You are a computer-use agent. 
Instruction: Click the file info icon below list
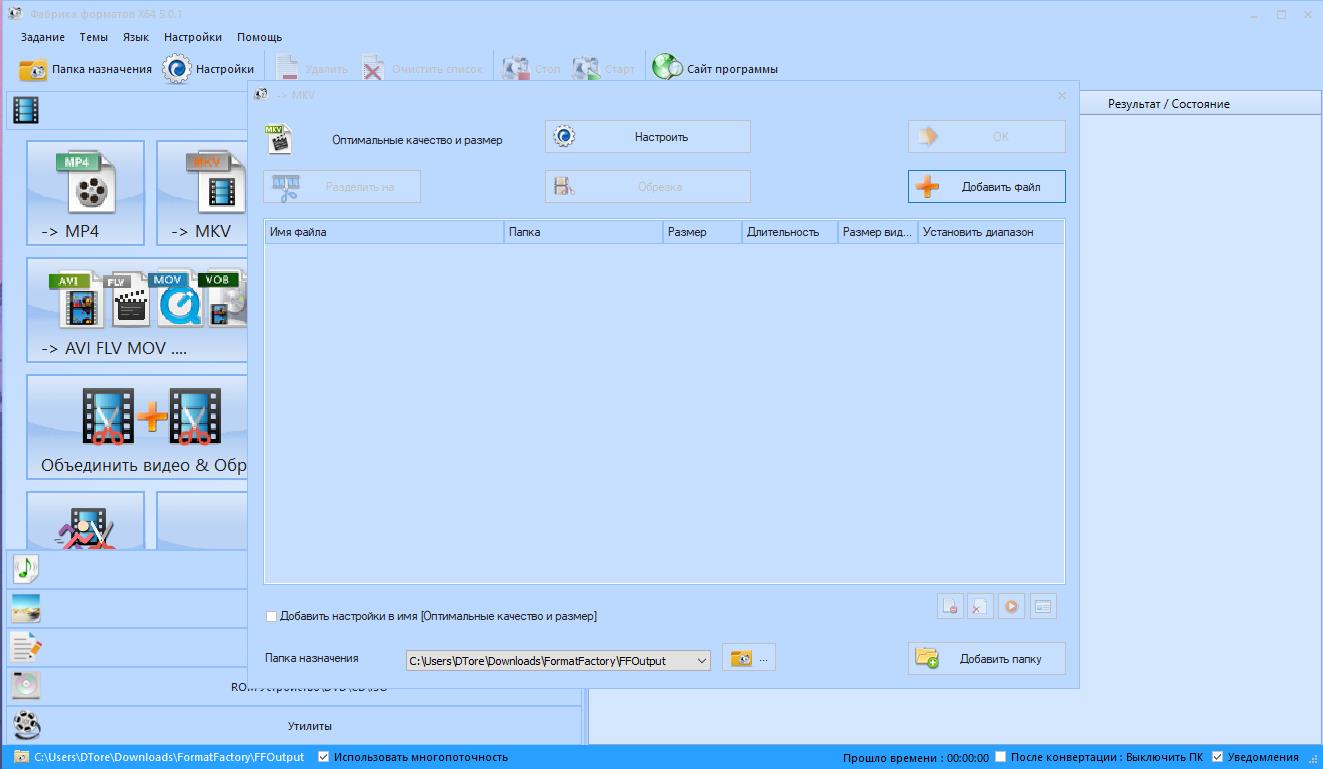(x=1043, y=606)
